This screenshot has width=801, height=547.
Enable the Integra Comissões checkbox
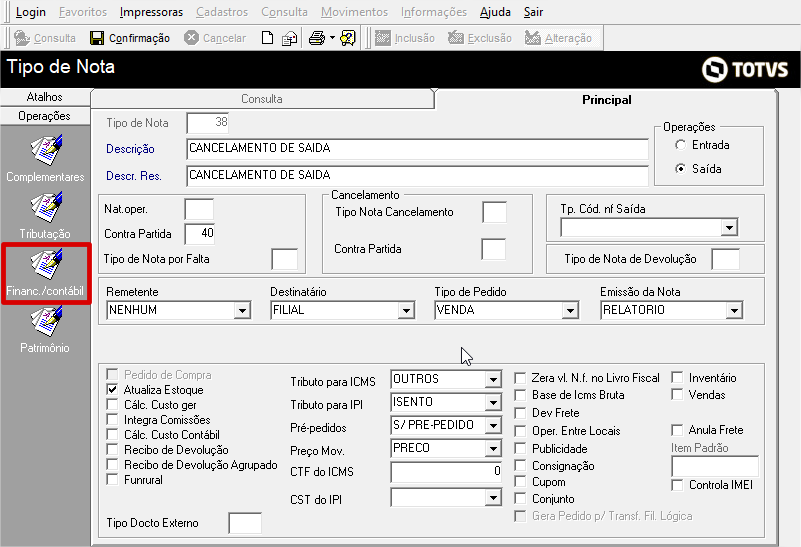112,420
